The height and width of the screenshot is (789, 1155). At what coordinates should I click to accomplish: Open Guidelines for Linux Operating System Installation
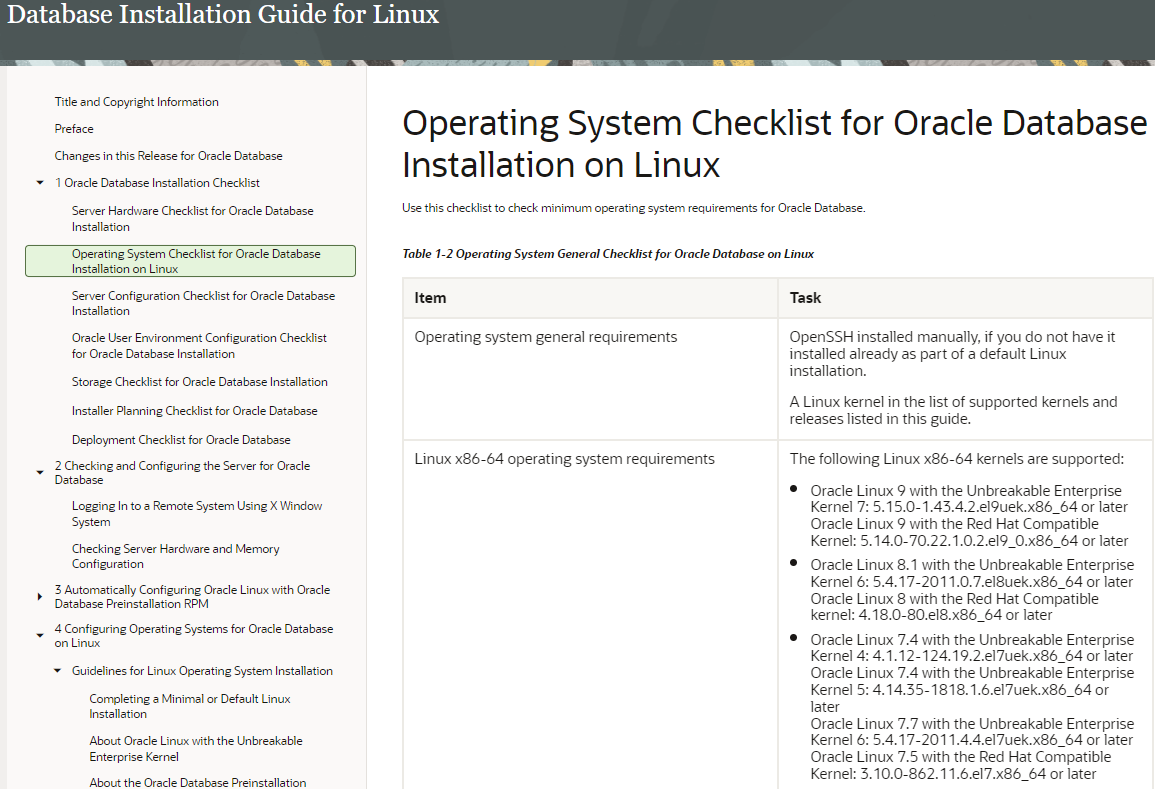tap(202, 670)
